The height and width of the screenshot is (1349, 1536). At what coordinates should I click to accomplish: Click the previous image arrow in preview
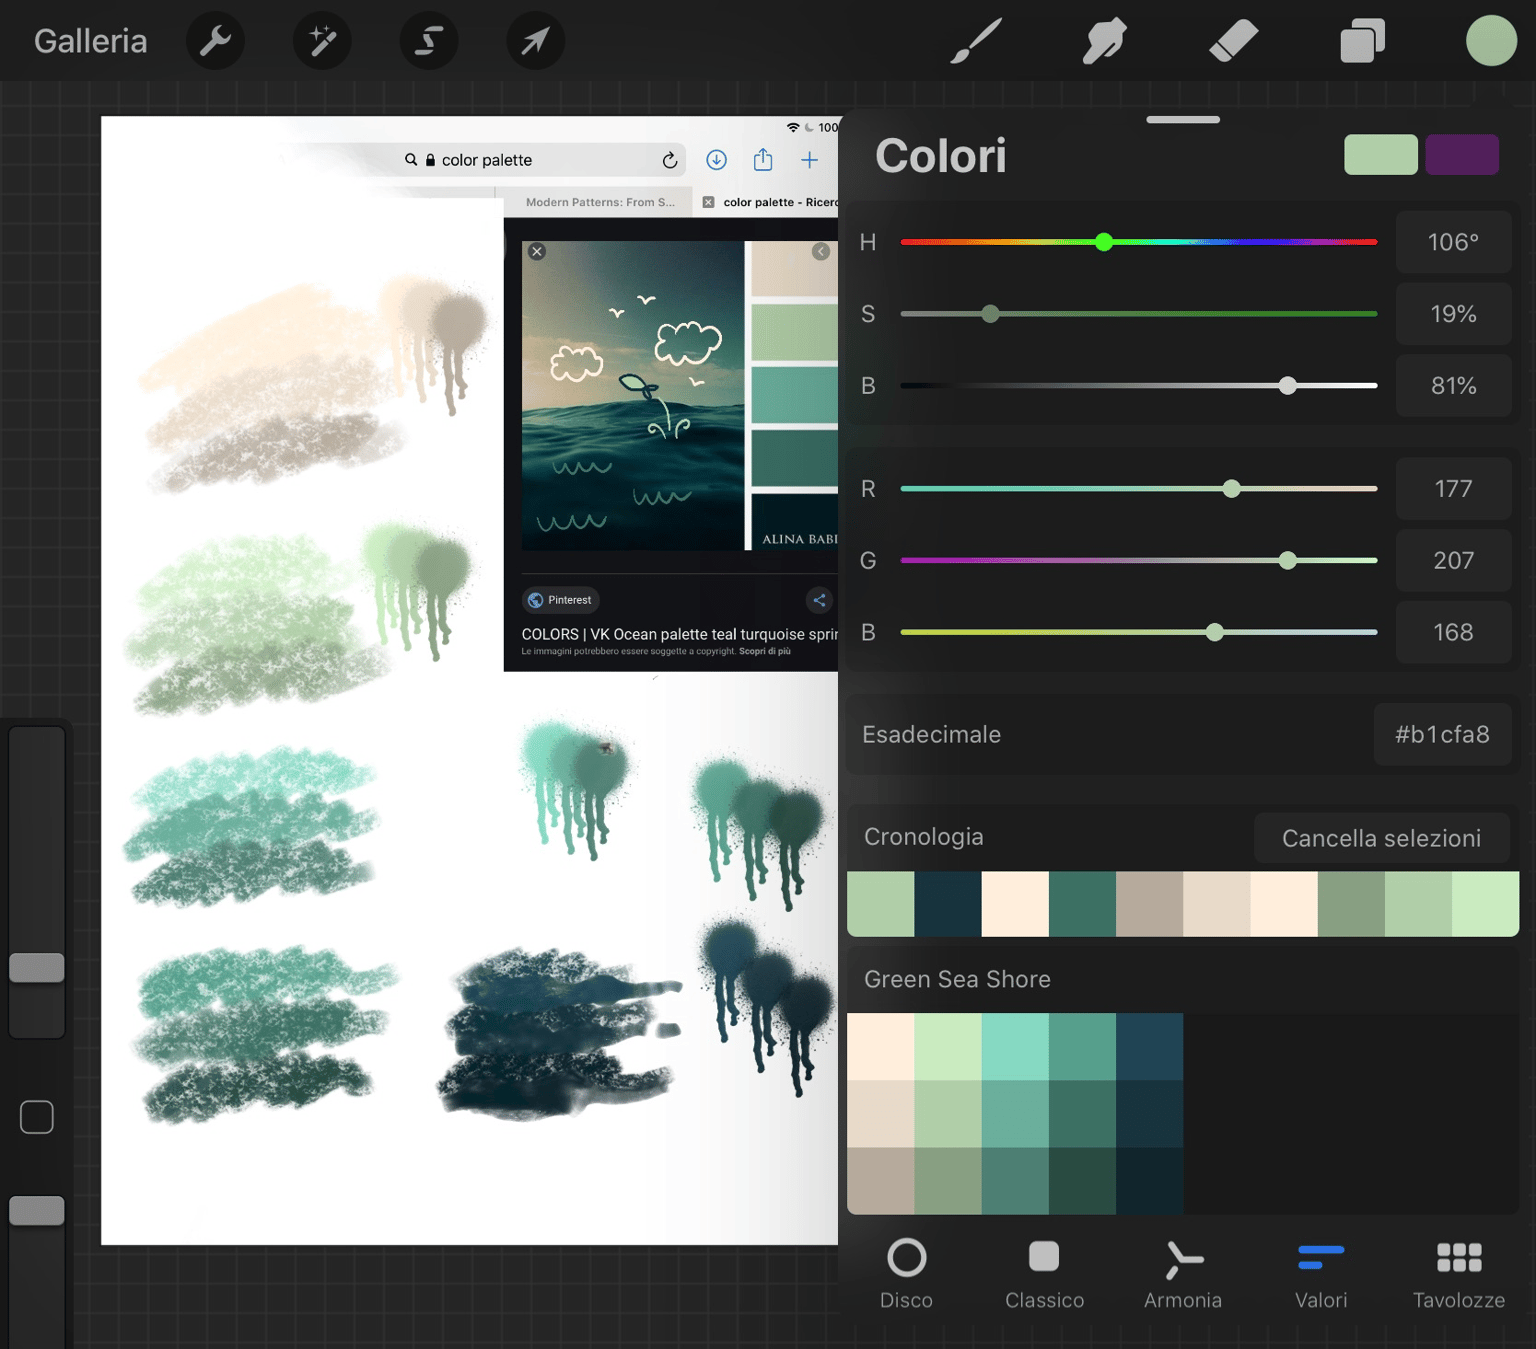click(x=821, y=252)
